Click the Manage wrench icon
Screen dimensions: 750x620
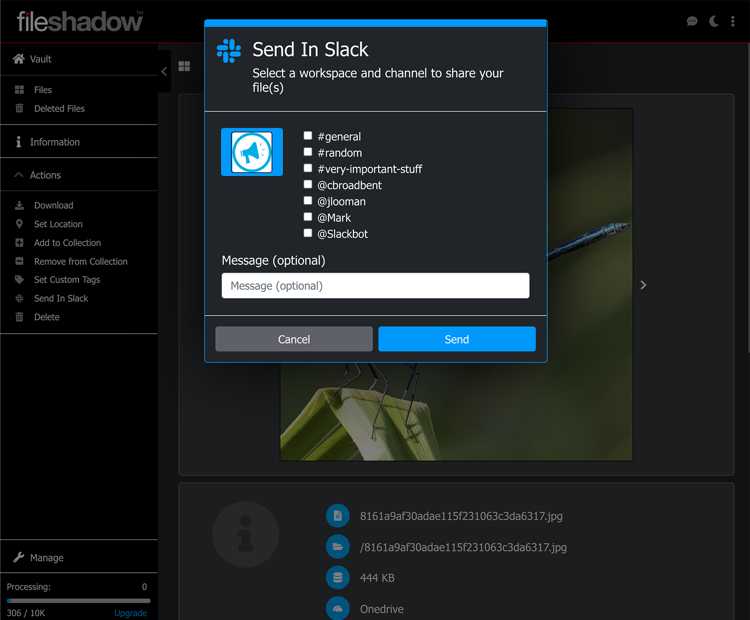[19, 557]
